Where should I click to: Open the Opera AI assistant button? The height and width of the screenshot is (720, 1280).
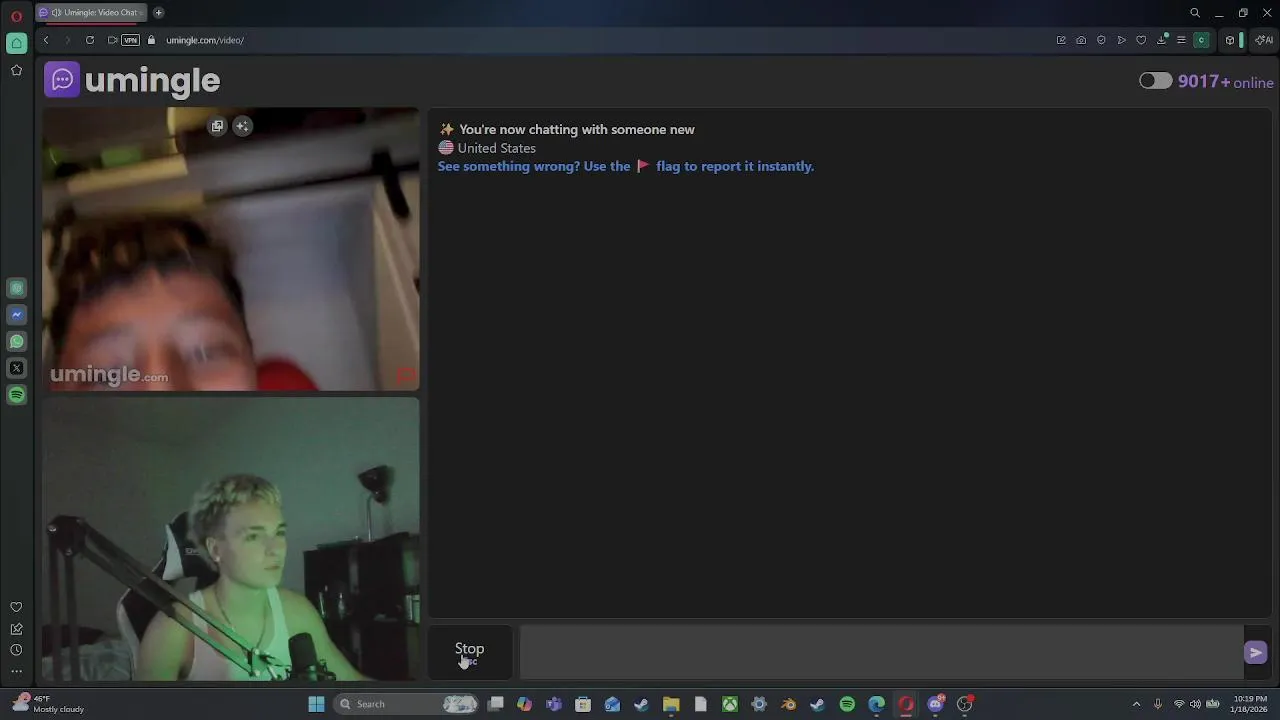click(1264, 40)
